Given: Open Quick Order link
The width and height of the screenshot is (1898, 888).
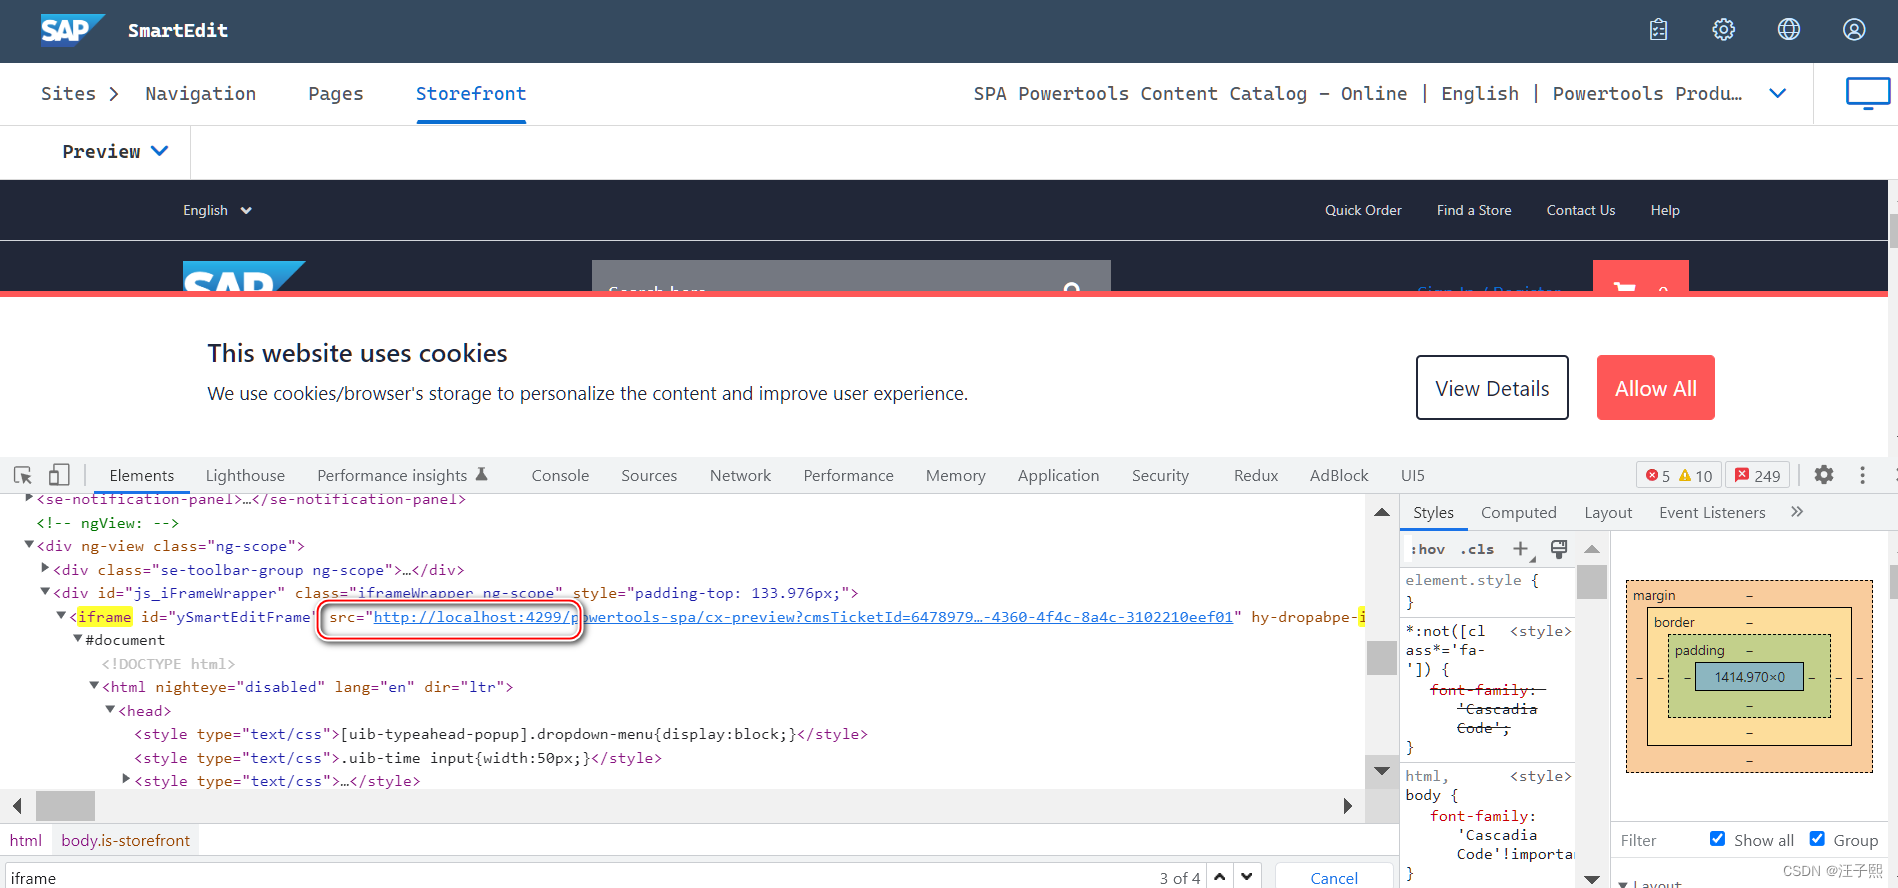Looking at the screenshot, I should pyautogui.click(x=1363, y=210).
